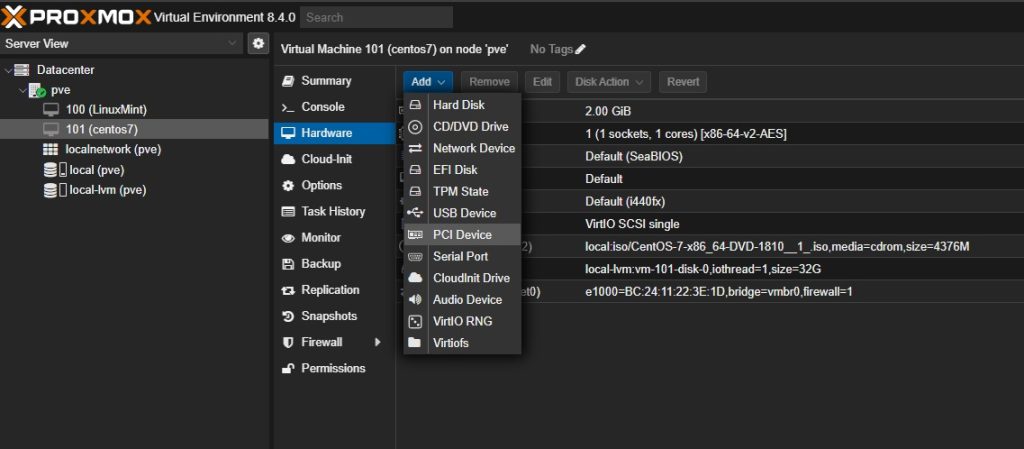Click the TPM State icon
The height and width of the screenshot is (449, 1024).
coord(415,191)
